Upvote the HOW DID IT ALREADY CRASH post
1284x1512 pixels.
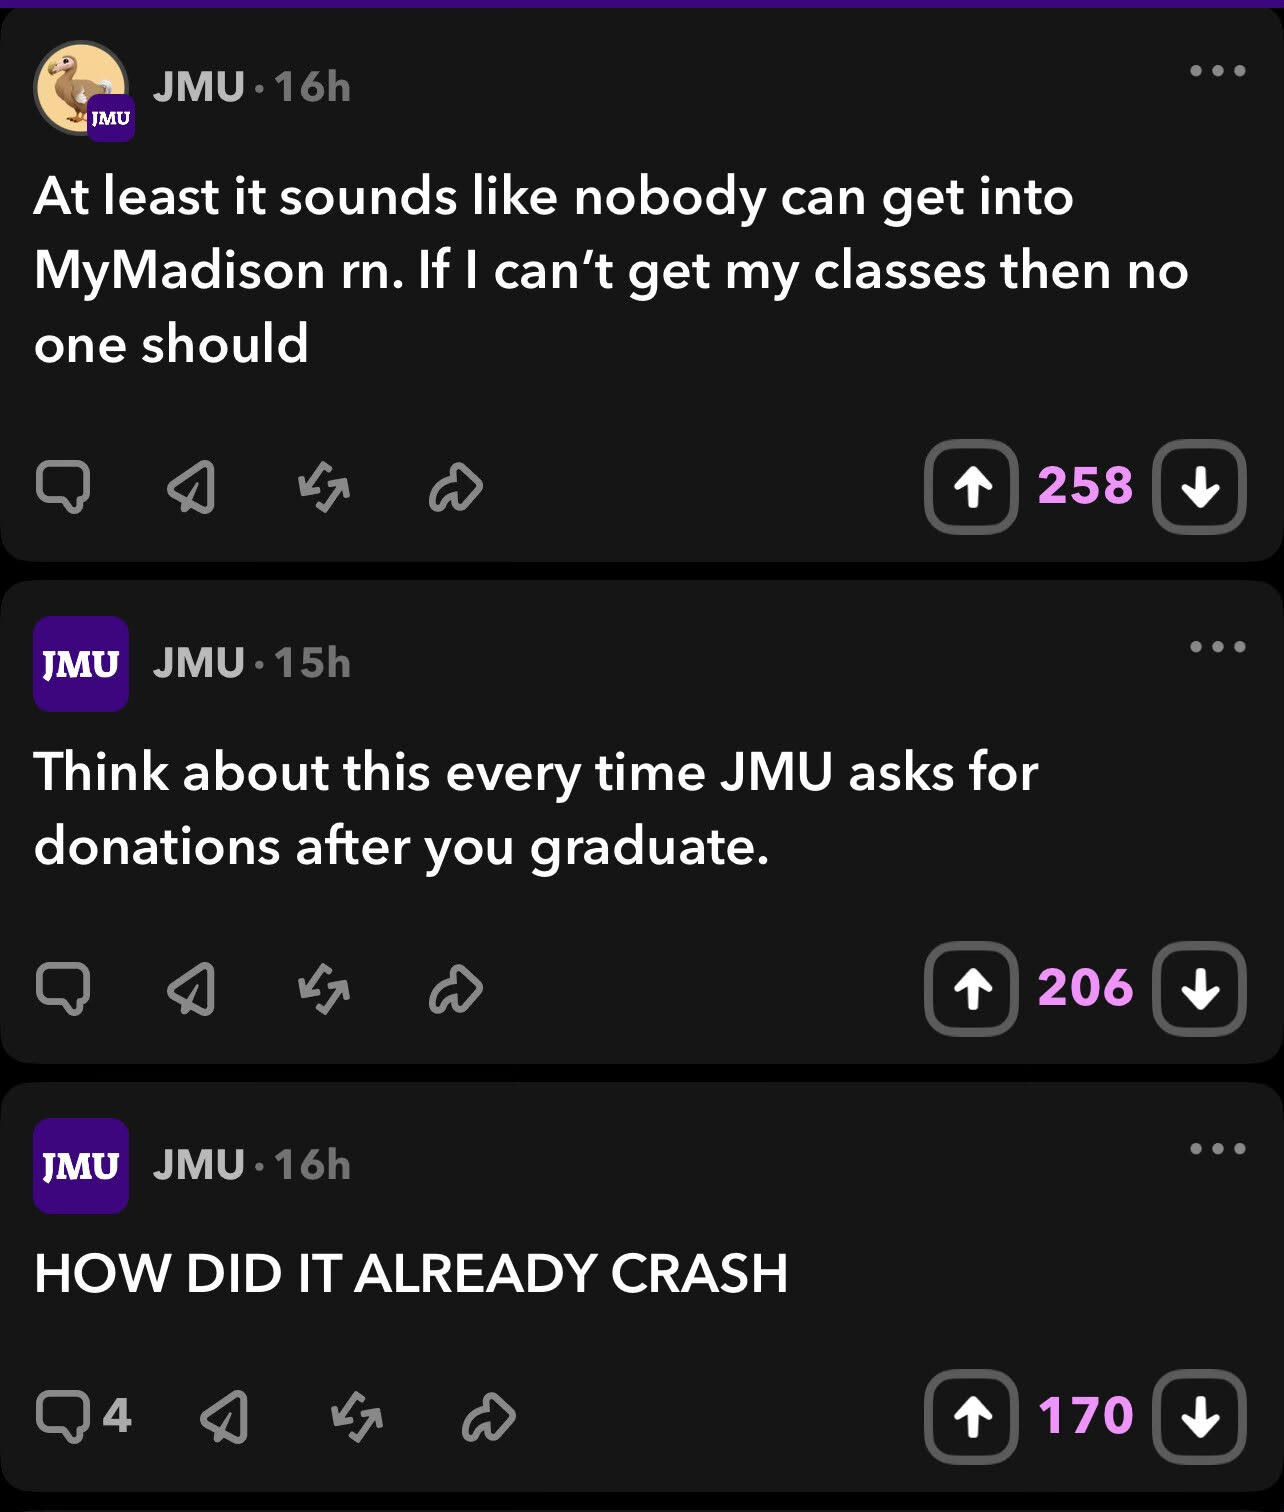coord(971,1416)
